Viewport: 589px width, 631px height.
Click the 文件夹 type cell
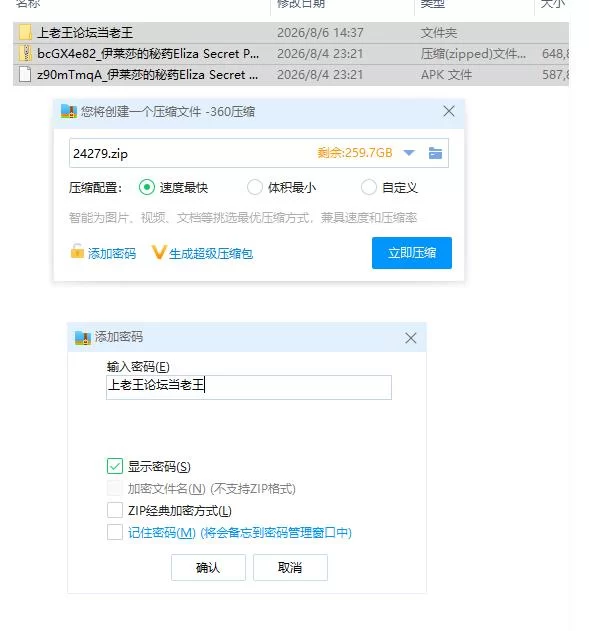coord(439,33)
